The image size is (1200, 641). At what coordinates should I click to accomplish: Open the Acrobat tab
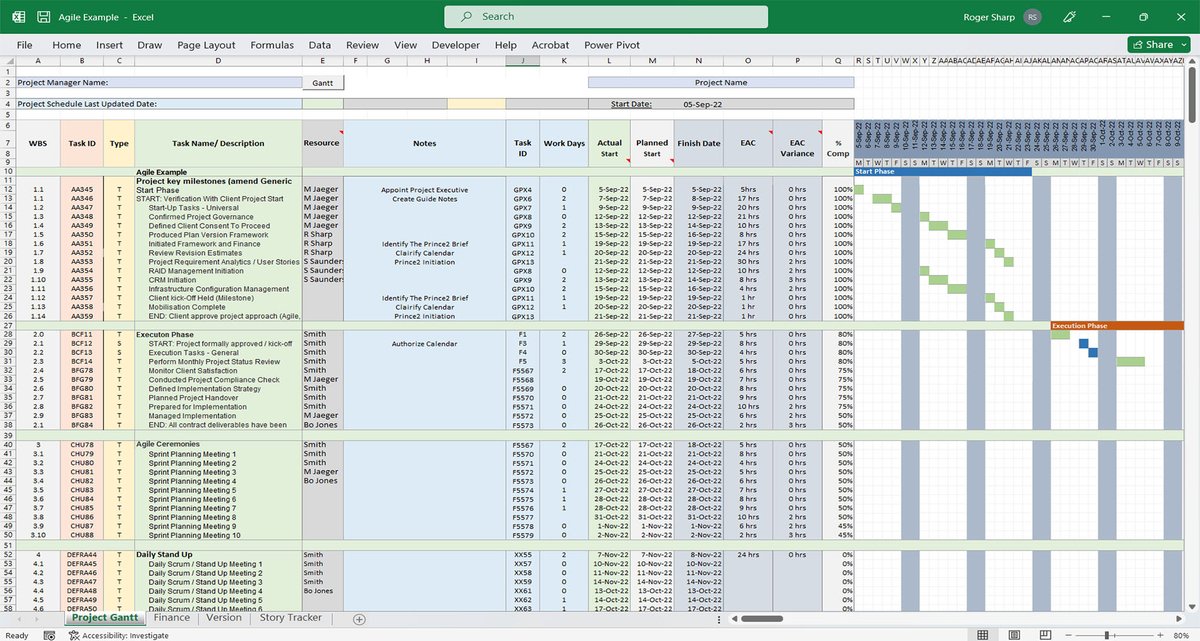(x=550, y=45)
